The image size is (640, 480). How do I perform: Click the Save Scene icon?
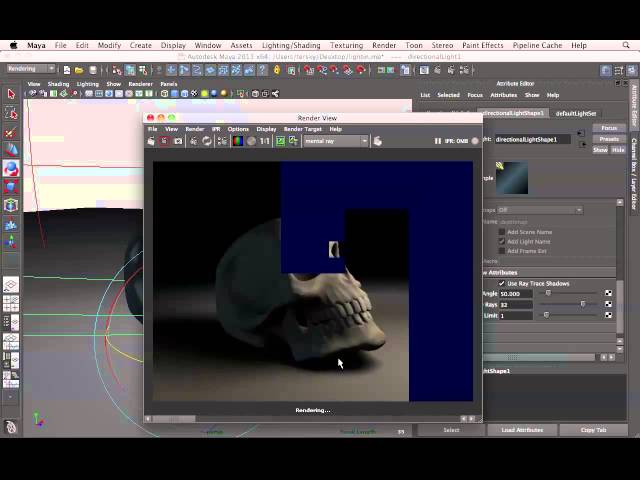pos(93,70)
